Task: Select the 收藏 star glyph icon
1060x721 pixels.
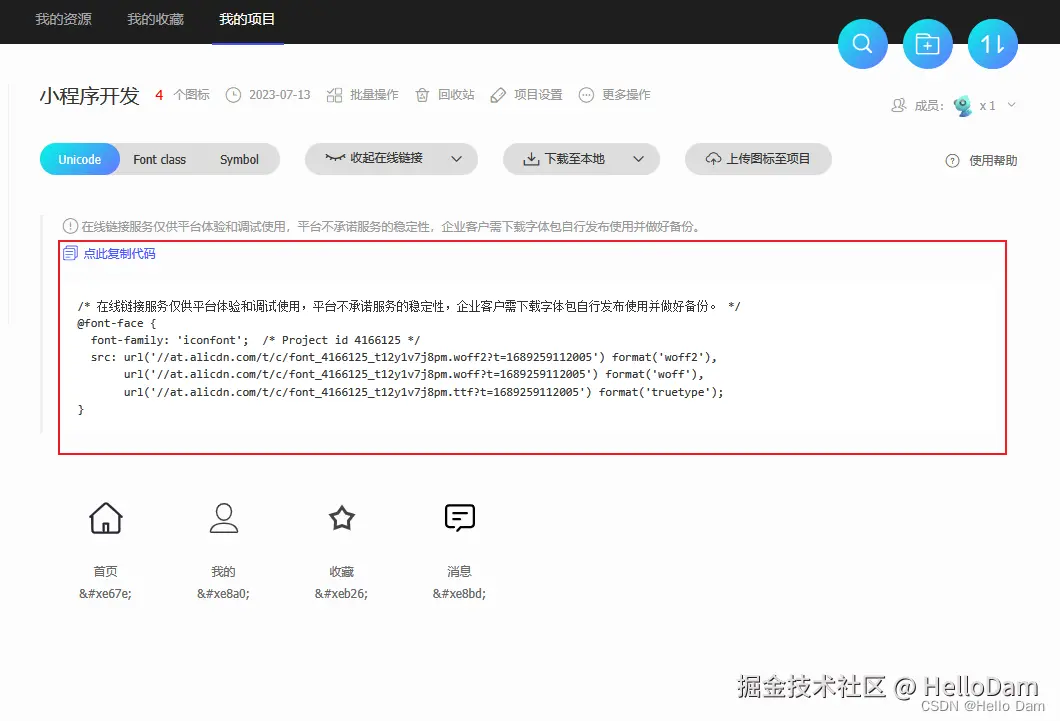Action: [x=341, y=518]
